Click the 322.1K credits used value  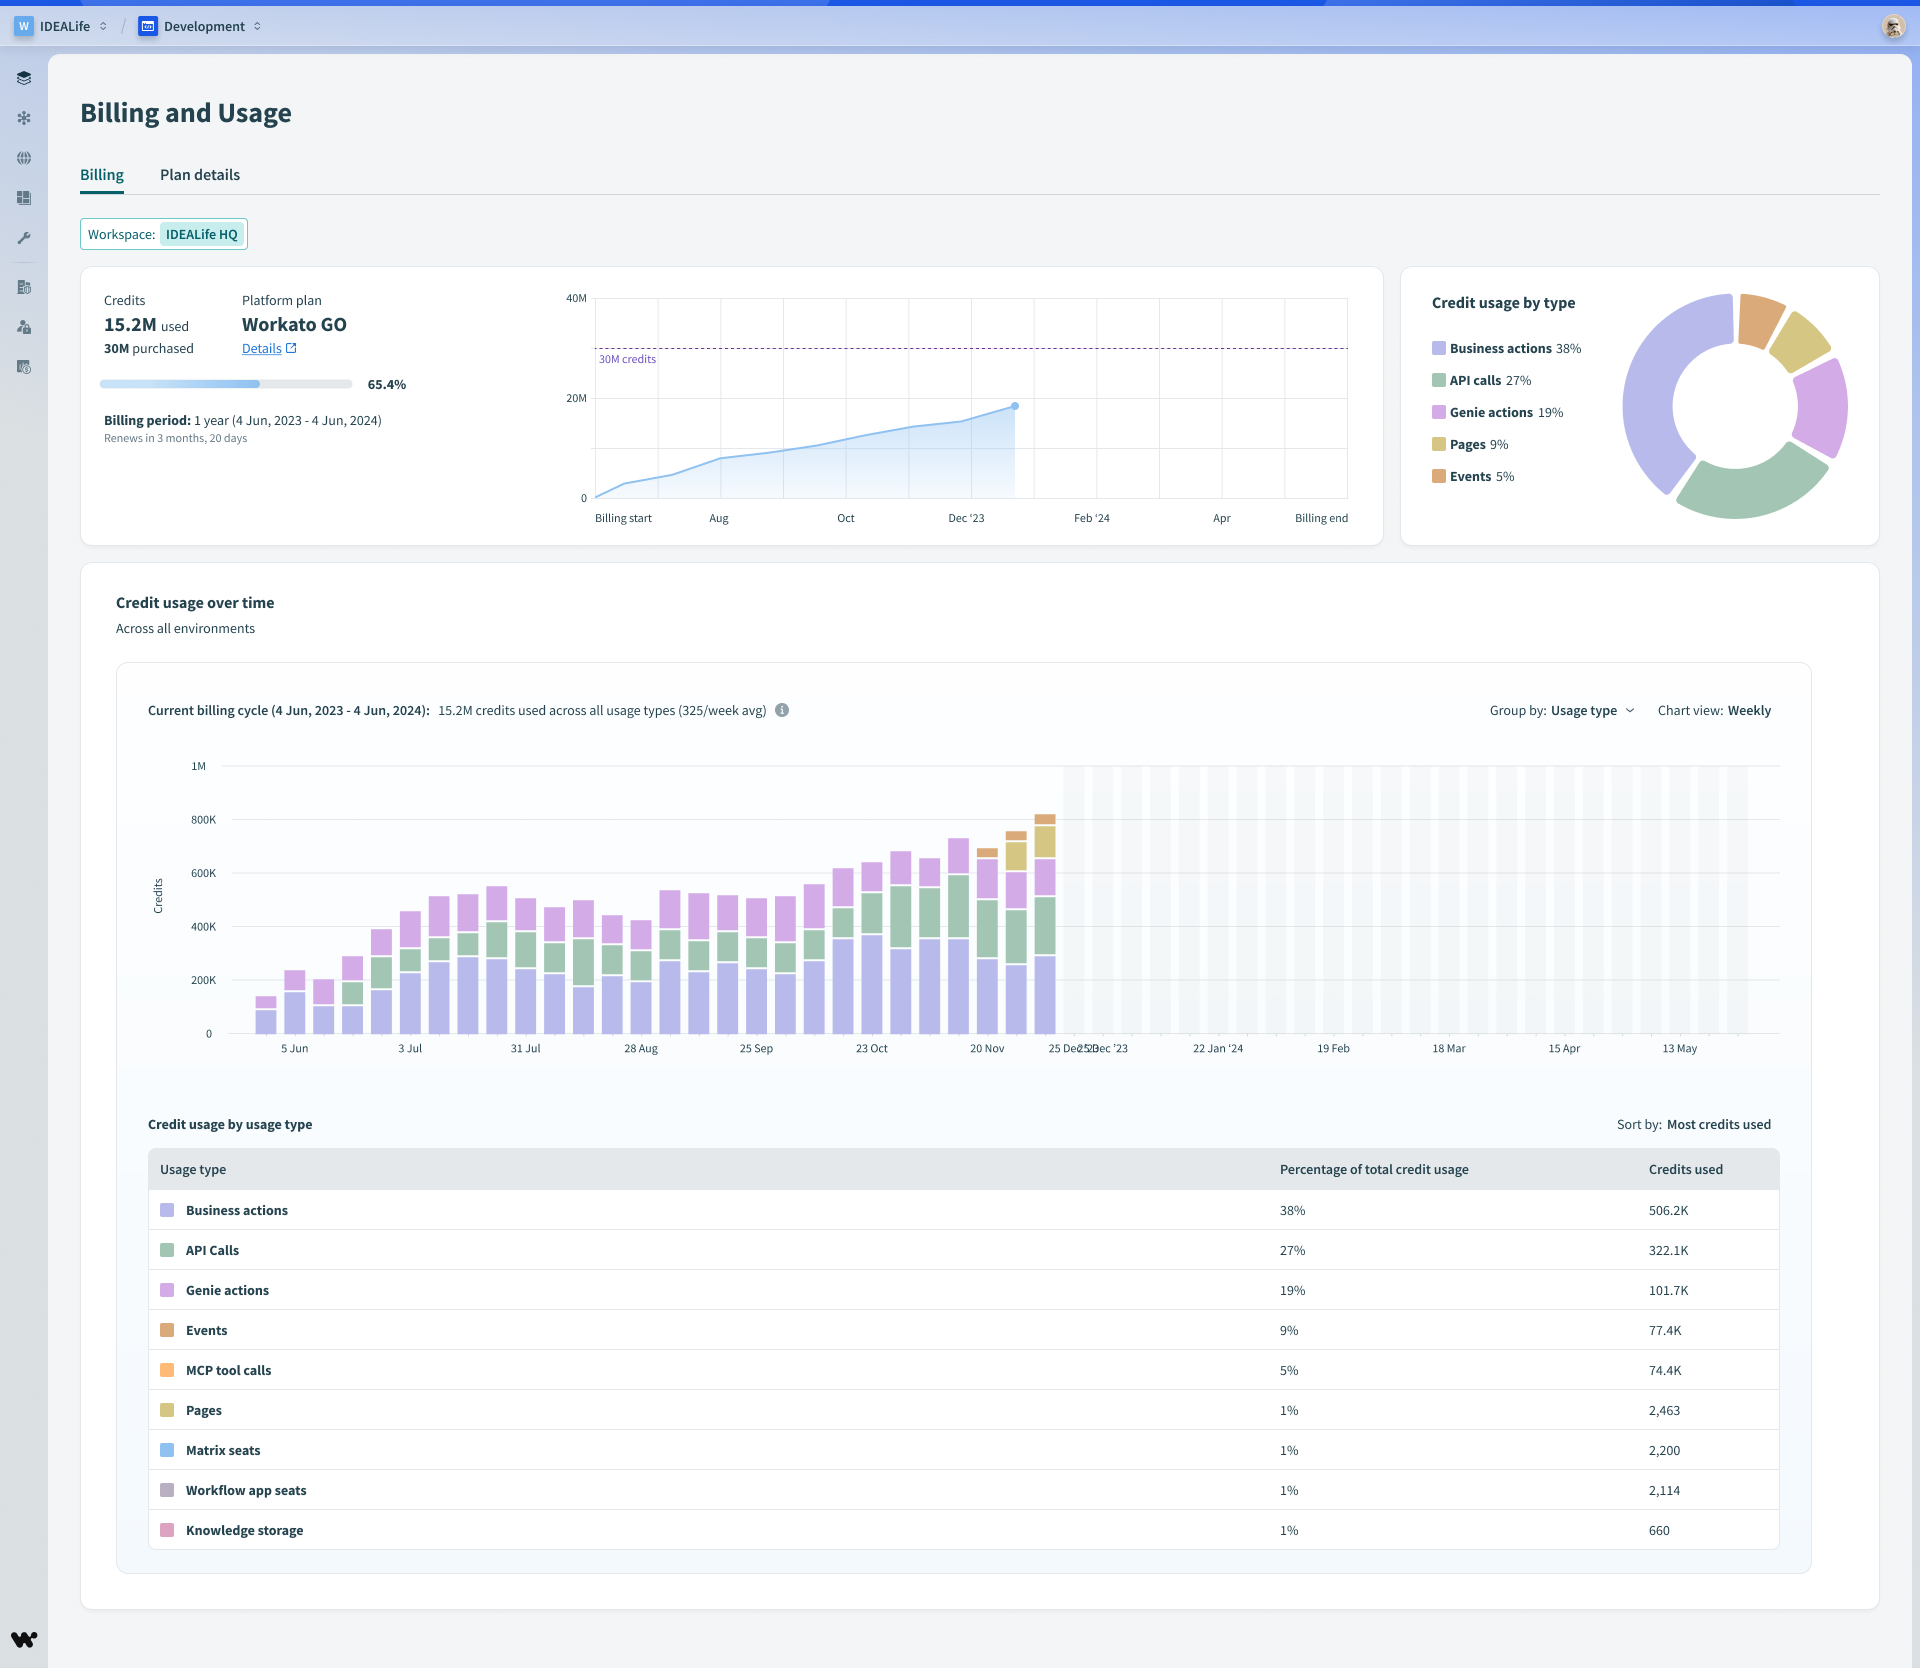[x=1669, y=1250]
